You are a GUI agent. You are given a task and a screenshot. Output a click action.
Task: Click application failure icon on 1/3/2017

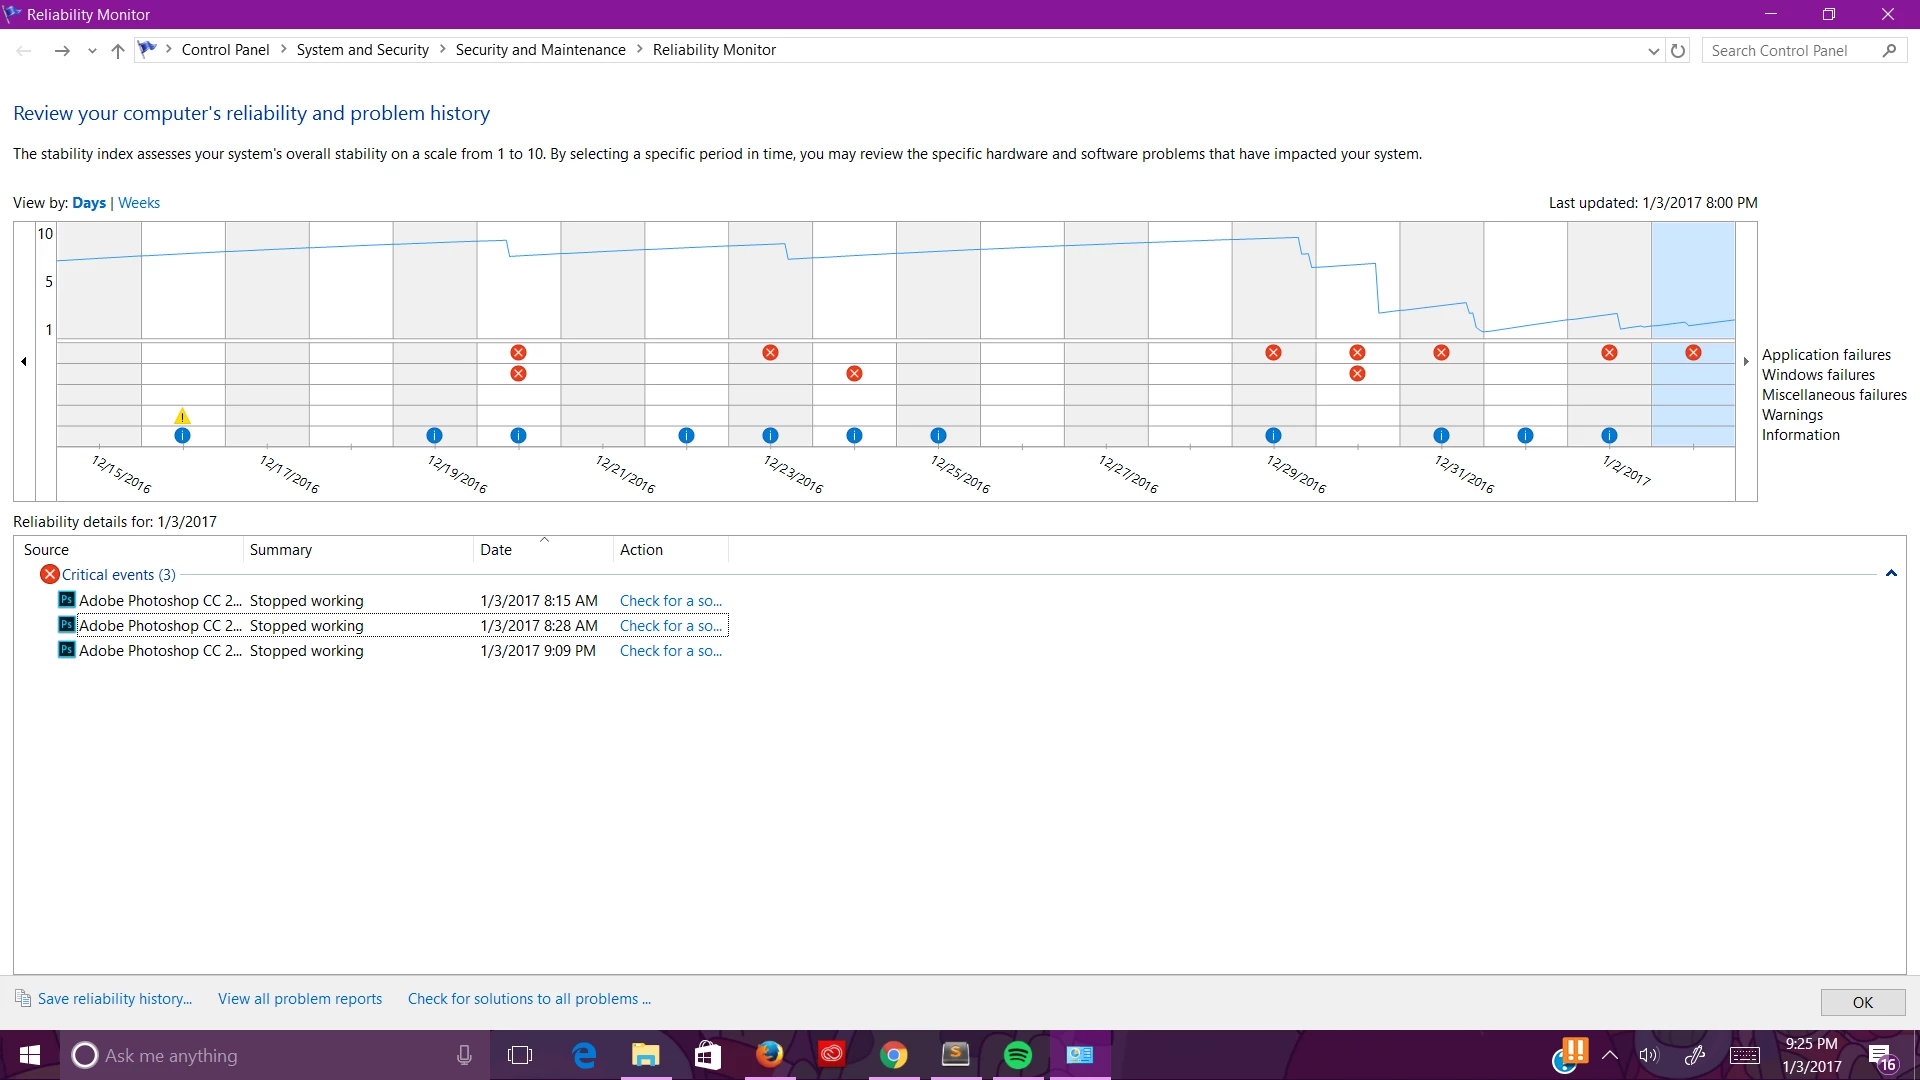[x=1693, y=353]
